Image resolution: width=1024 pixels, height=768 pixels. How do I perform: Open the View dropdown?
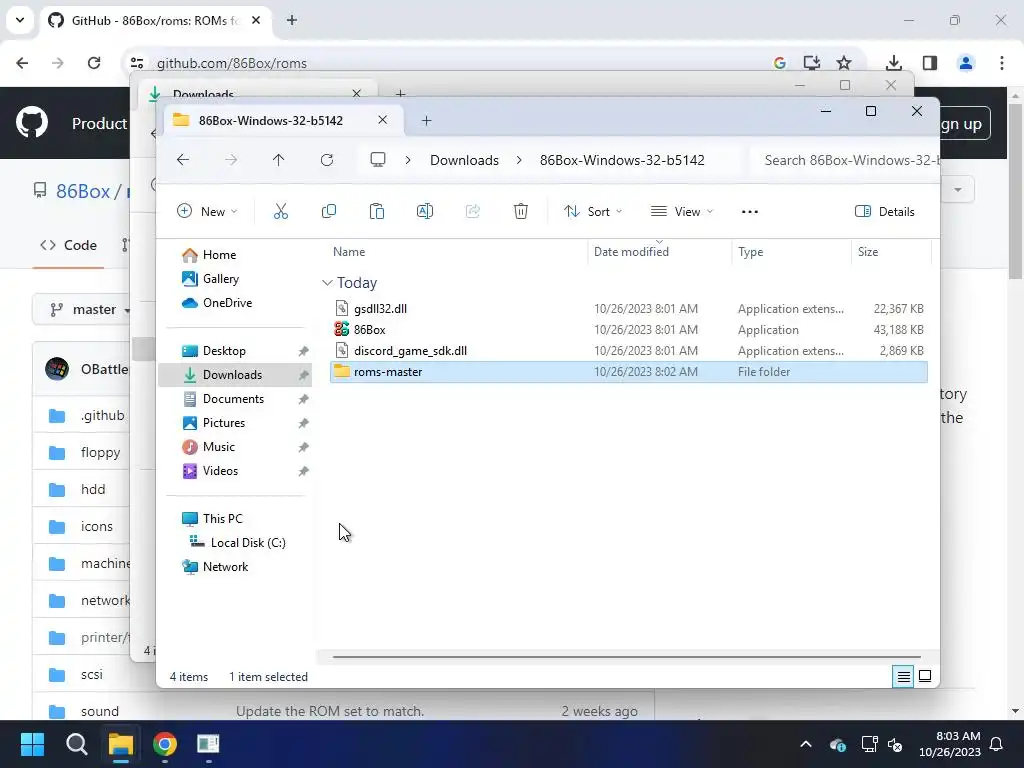pos(682,212)
